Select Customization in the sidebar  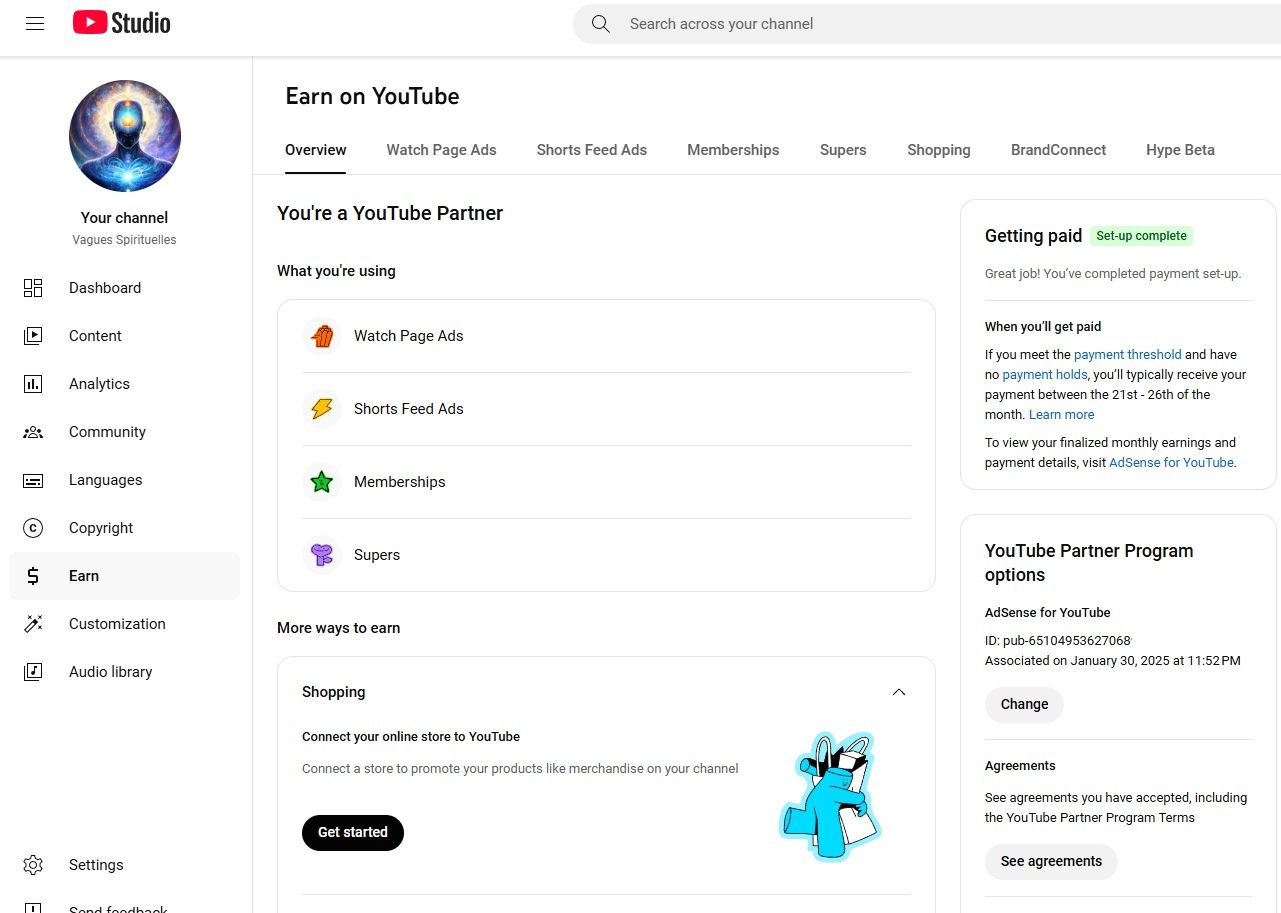(125, 624)
